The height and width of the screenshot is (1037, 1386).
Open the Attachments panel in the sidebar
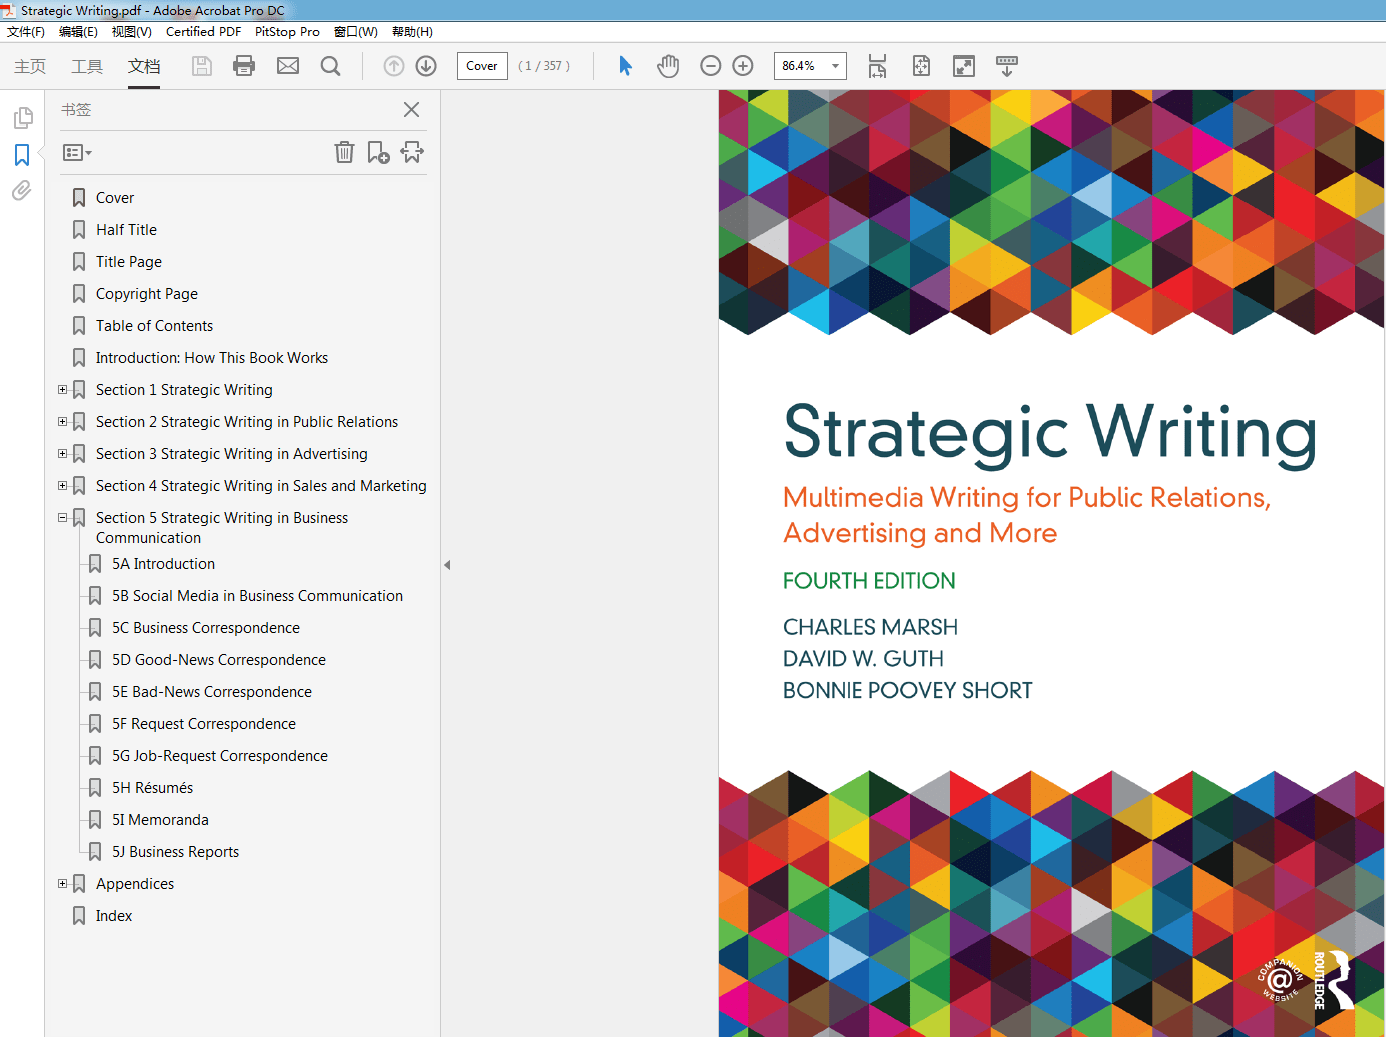[21, 190]
